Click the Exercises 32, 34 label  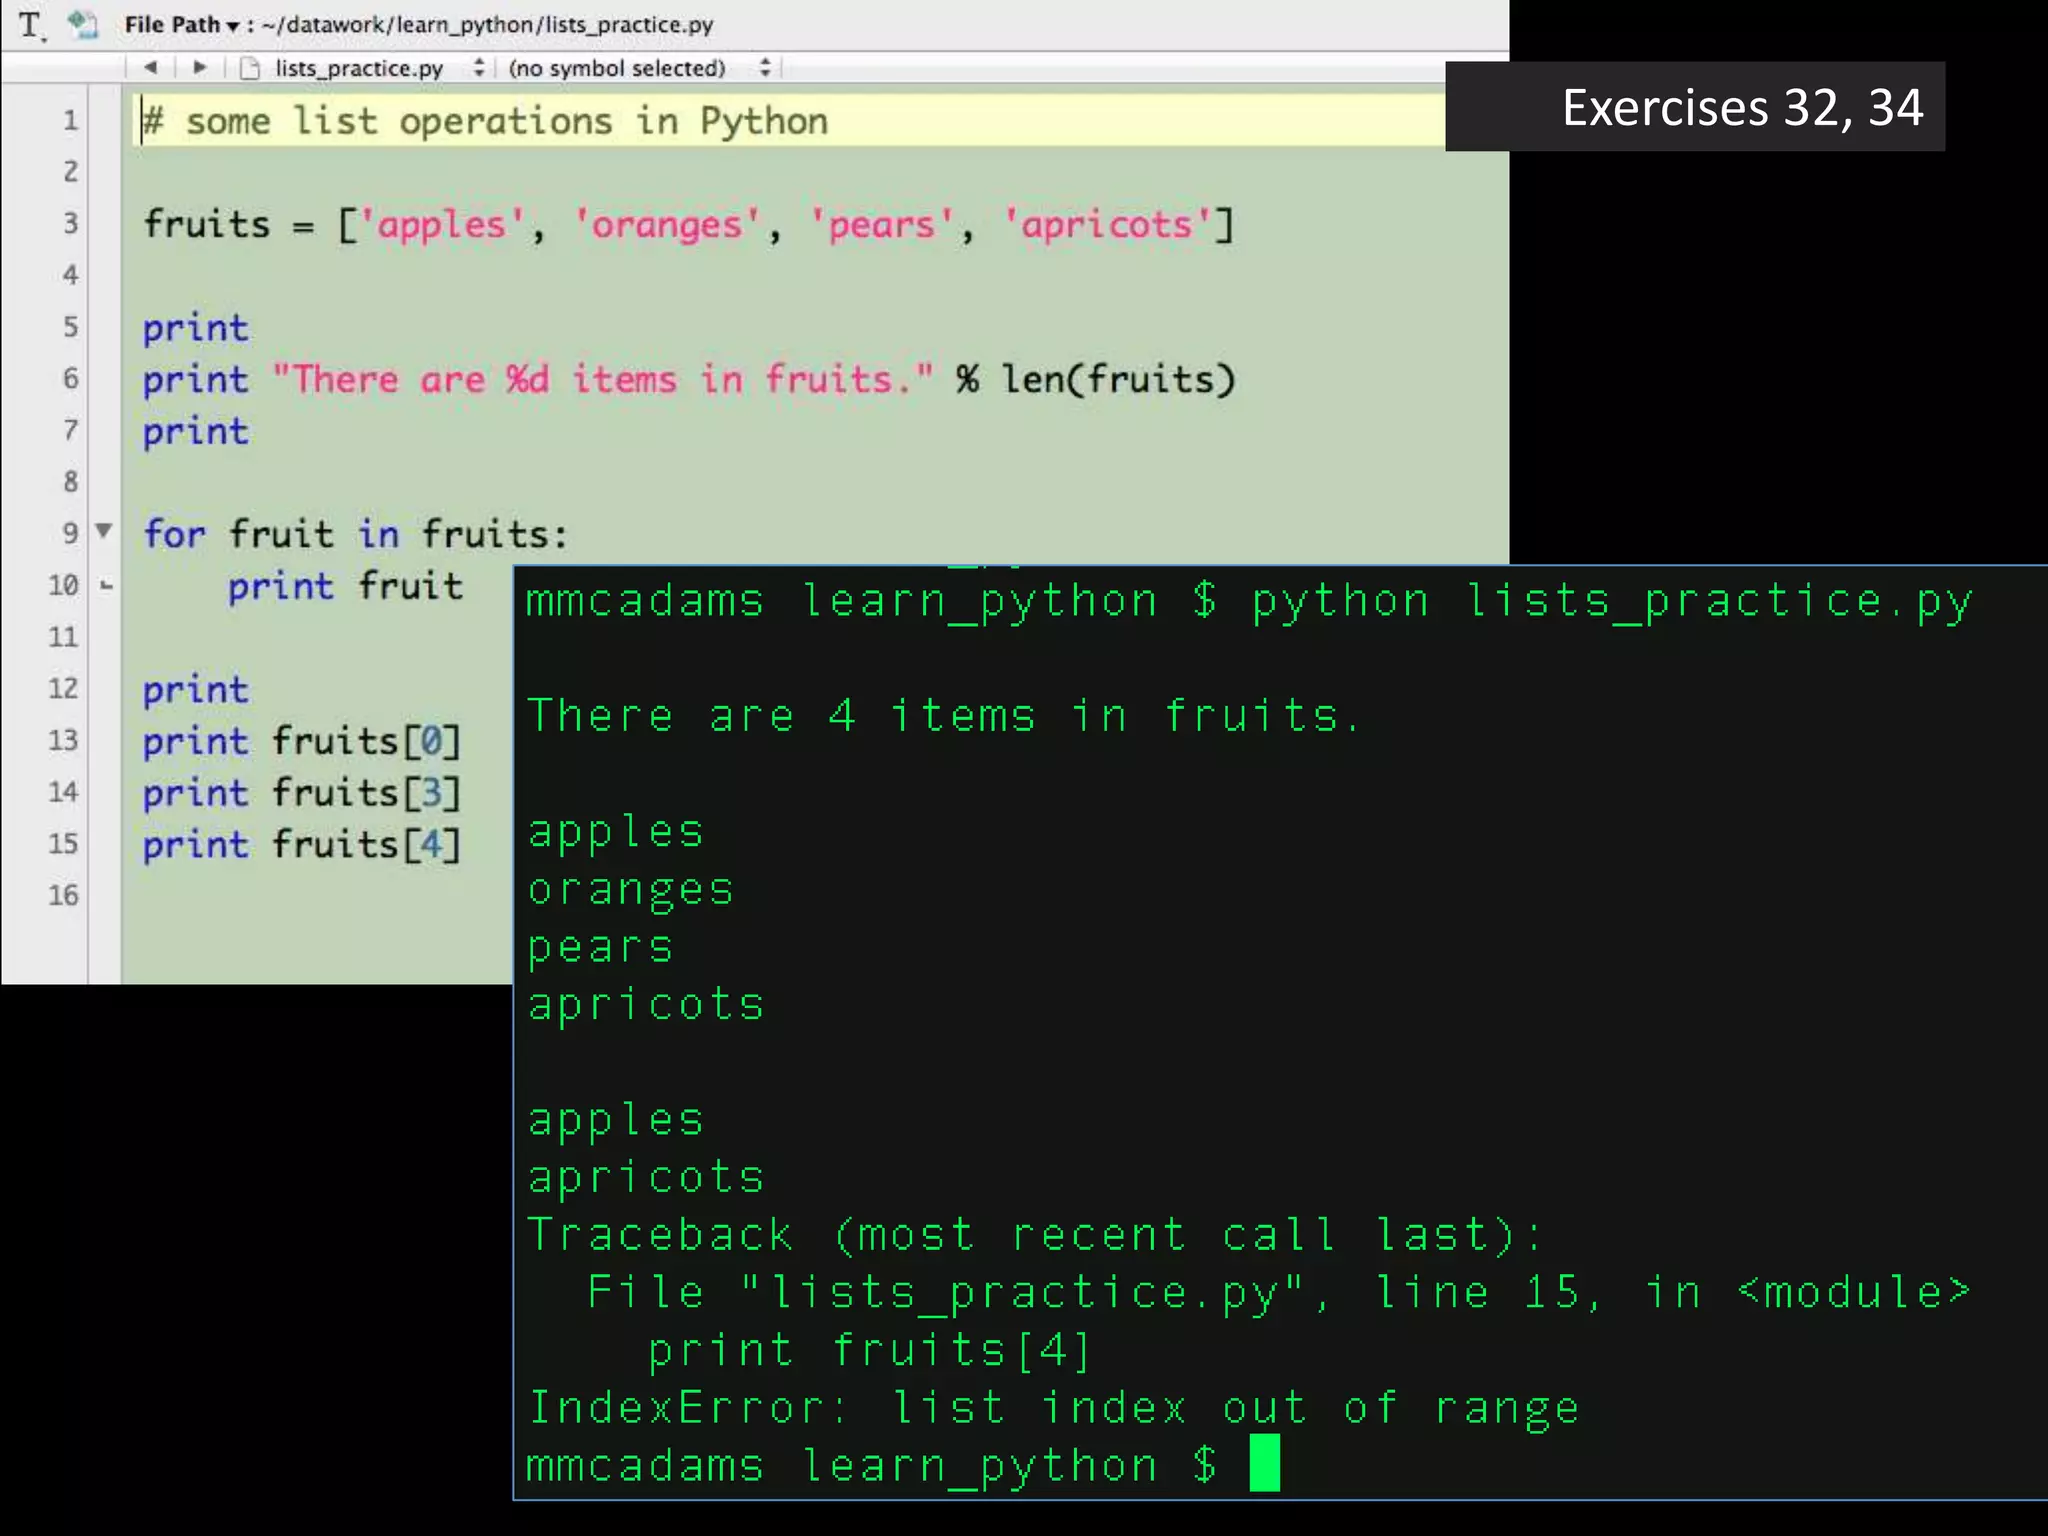1741,108
